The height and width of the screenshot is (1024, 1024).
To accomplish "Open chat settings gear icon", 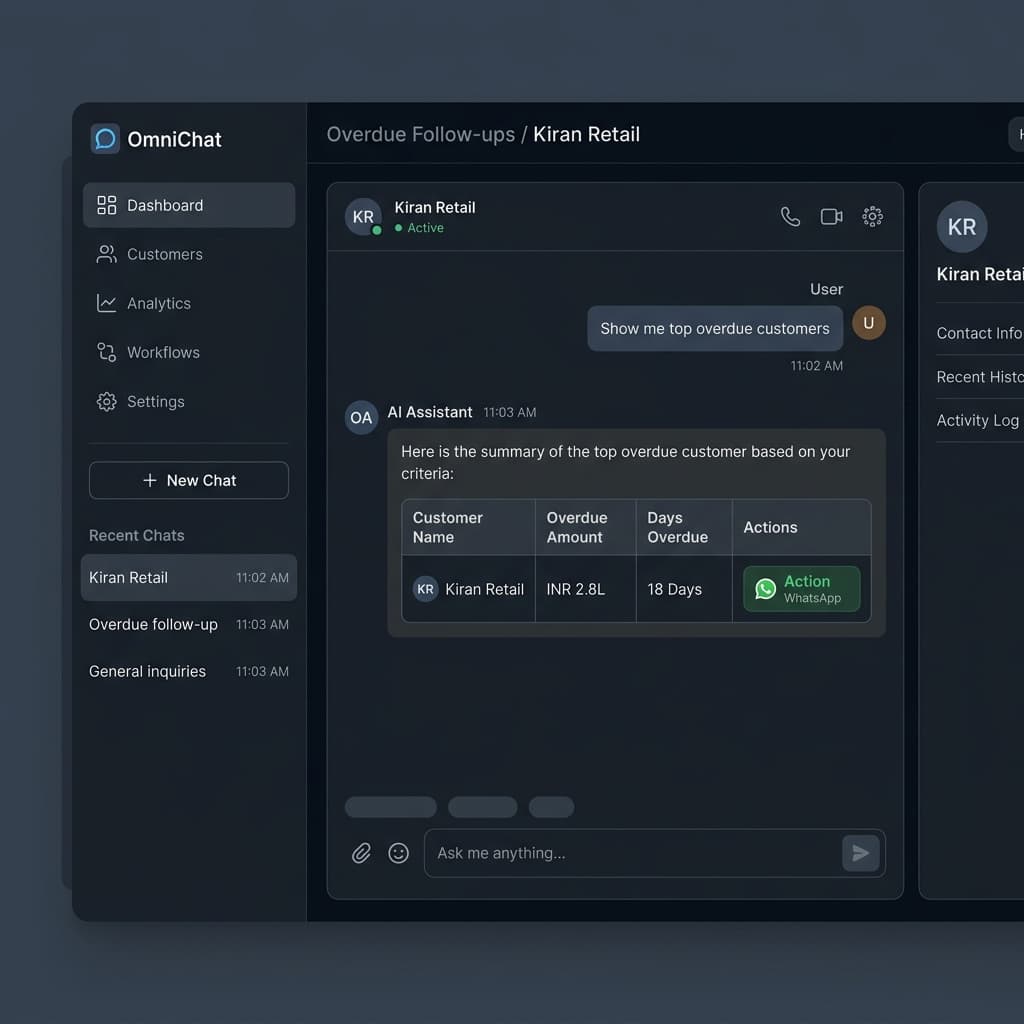I will pos(872,217).
